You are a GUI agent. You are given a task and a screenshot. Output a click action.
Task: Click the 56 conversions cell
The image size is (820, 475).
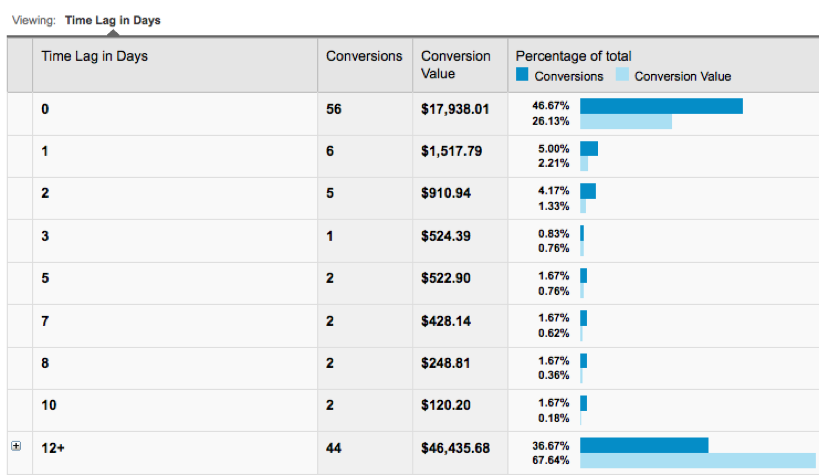click(x=334, y=109)
